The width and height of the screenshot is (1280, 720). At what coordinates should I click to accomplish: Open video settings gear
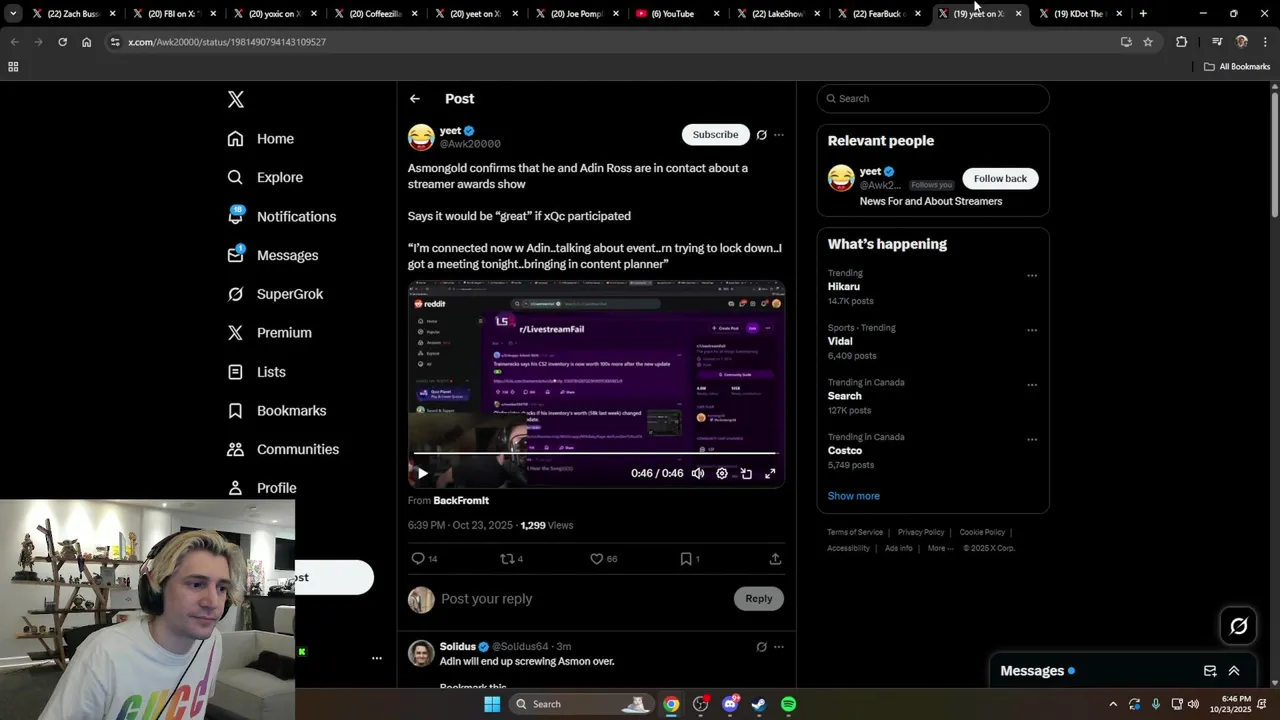coord(722,474)
